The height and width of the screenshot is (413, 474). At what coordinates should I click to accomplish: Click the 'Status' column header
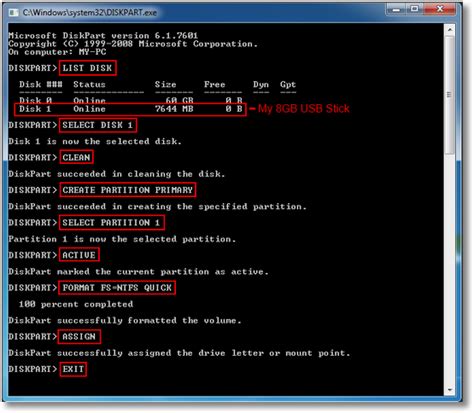coord(89,84)
